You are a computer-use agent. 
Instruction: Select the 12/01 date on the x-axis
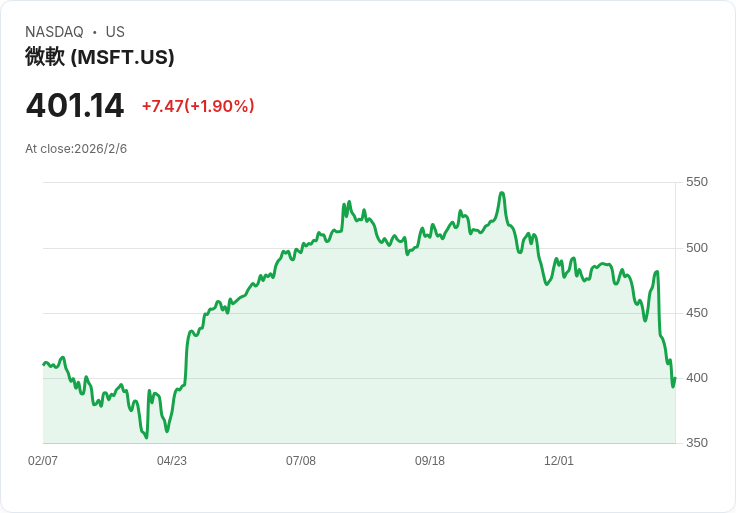[x=559, y=461]
